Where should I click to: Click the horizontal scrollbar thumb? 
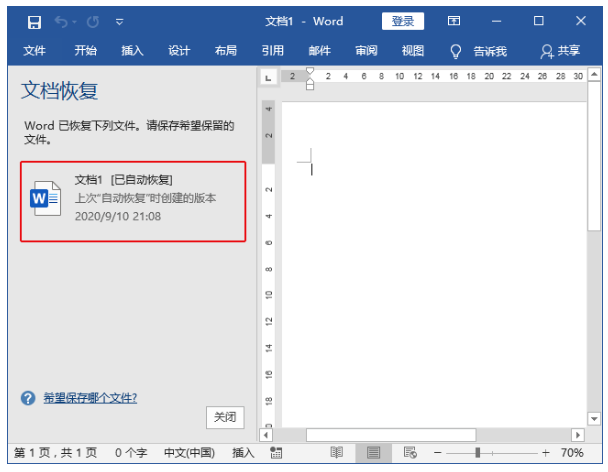tap(391, 435)
